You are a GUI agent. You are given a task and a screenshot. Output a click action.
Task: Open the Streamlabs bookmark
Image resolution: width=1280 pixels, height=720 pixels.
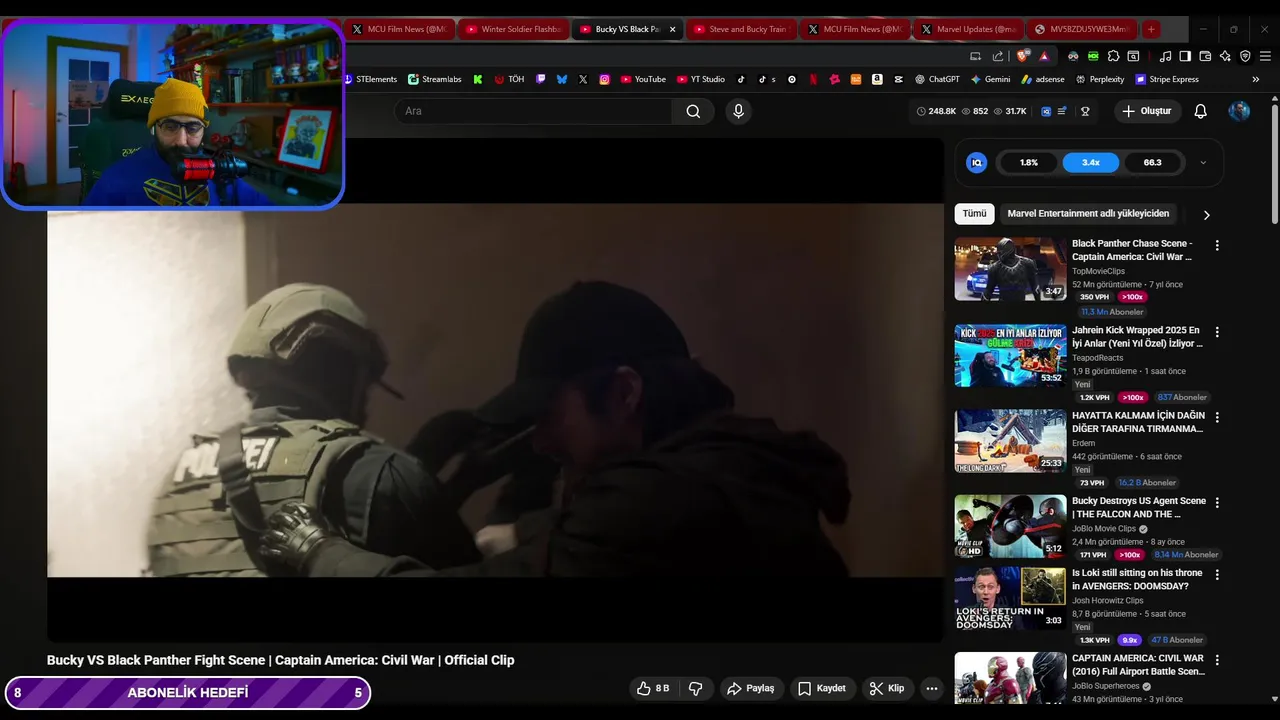(434, 79)
